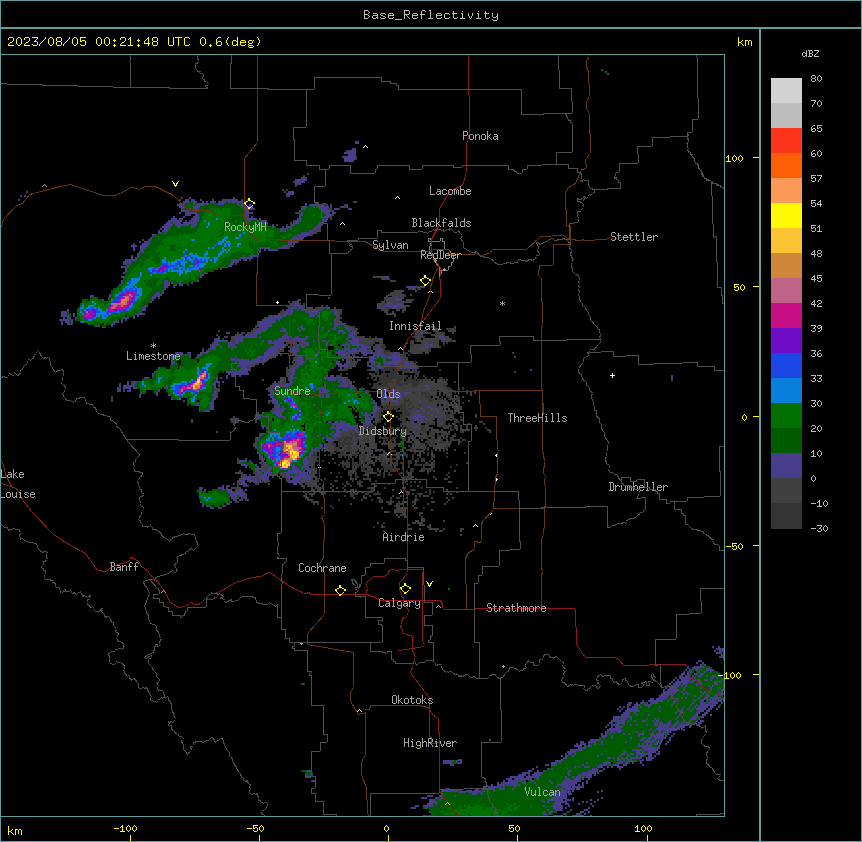
Task: Click the Base_Reflectivity title
Action: coord(431,15)
